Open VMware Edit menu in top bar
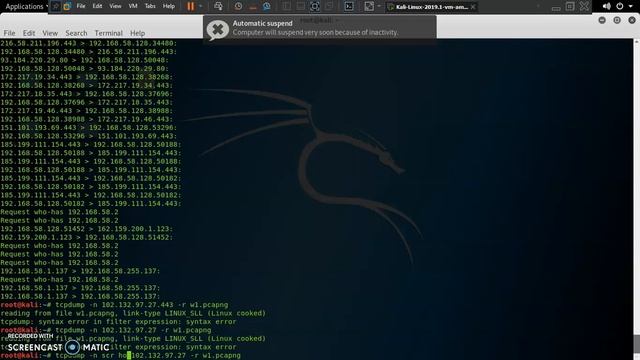The height and width of the screenshot is (360, 640). coord(97,6)
